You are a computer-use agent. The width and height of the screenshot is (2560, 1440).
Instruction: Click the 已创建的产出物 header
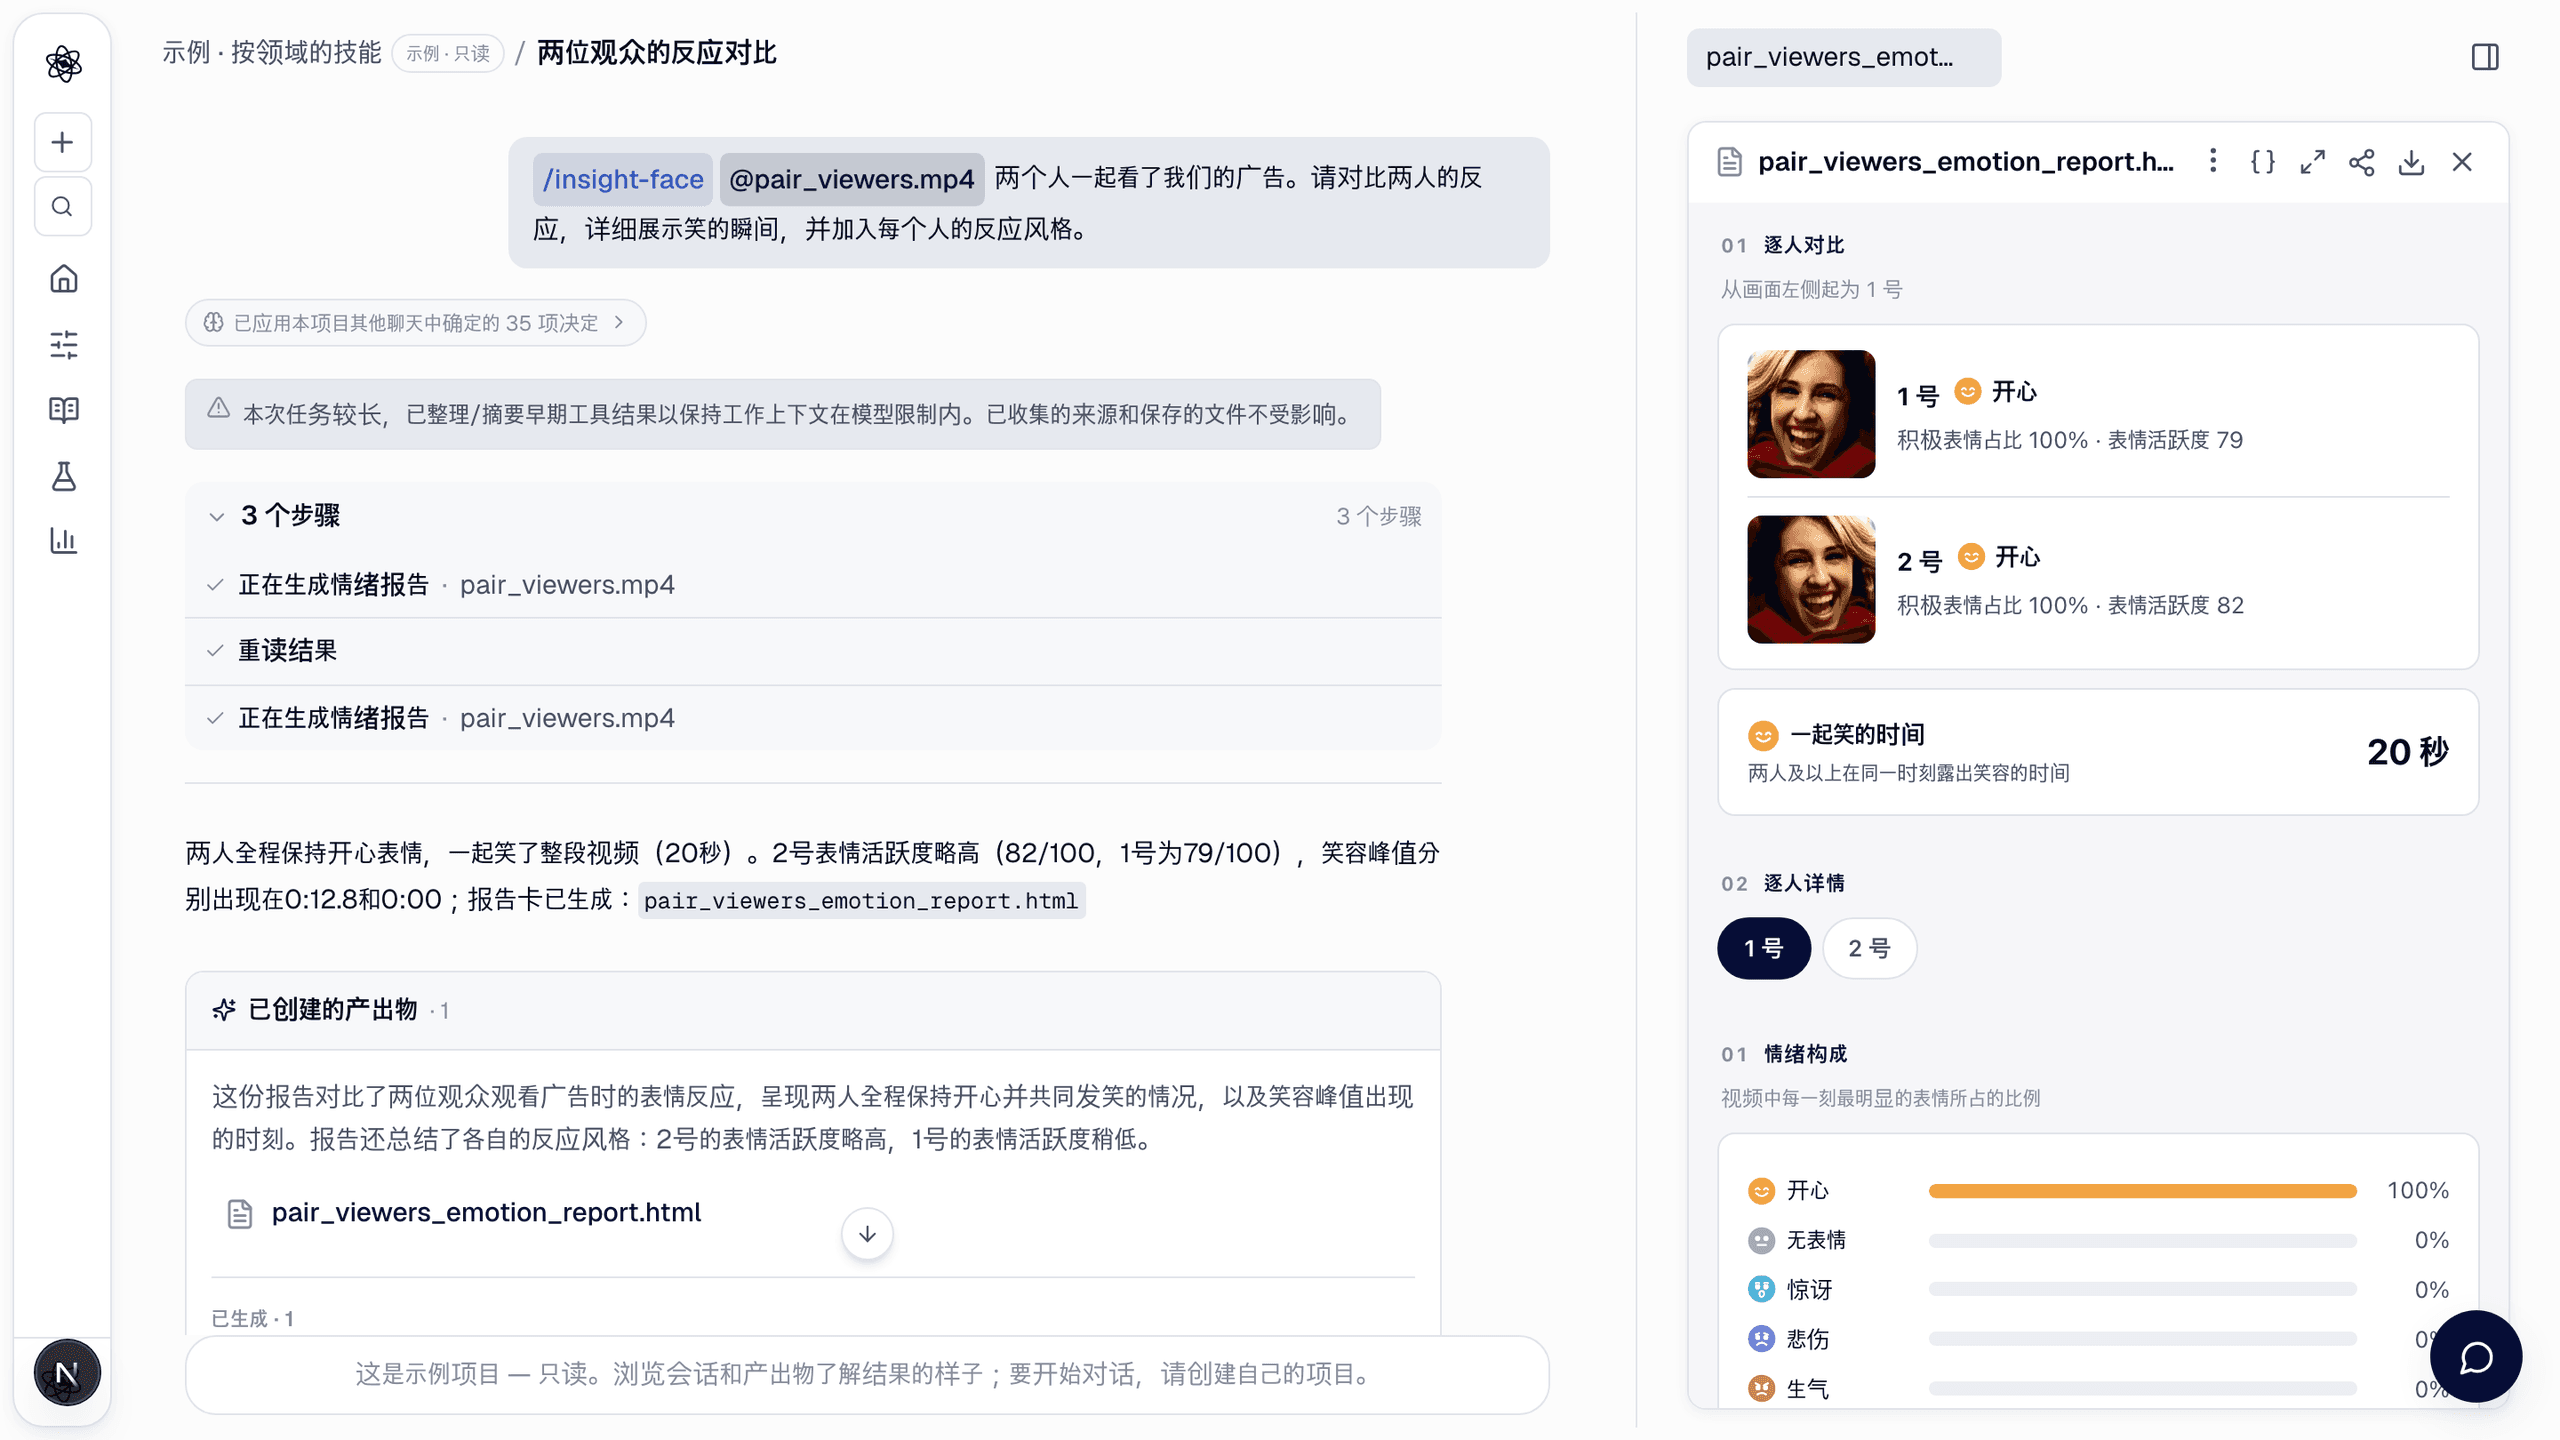pyautogui.click(x=812, y=1010)
